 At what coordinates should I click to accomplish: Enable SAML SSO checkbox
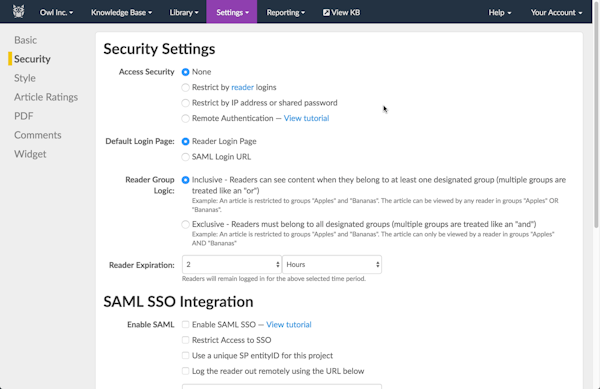186,324
